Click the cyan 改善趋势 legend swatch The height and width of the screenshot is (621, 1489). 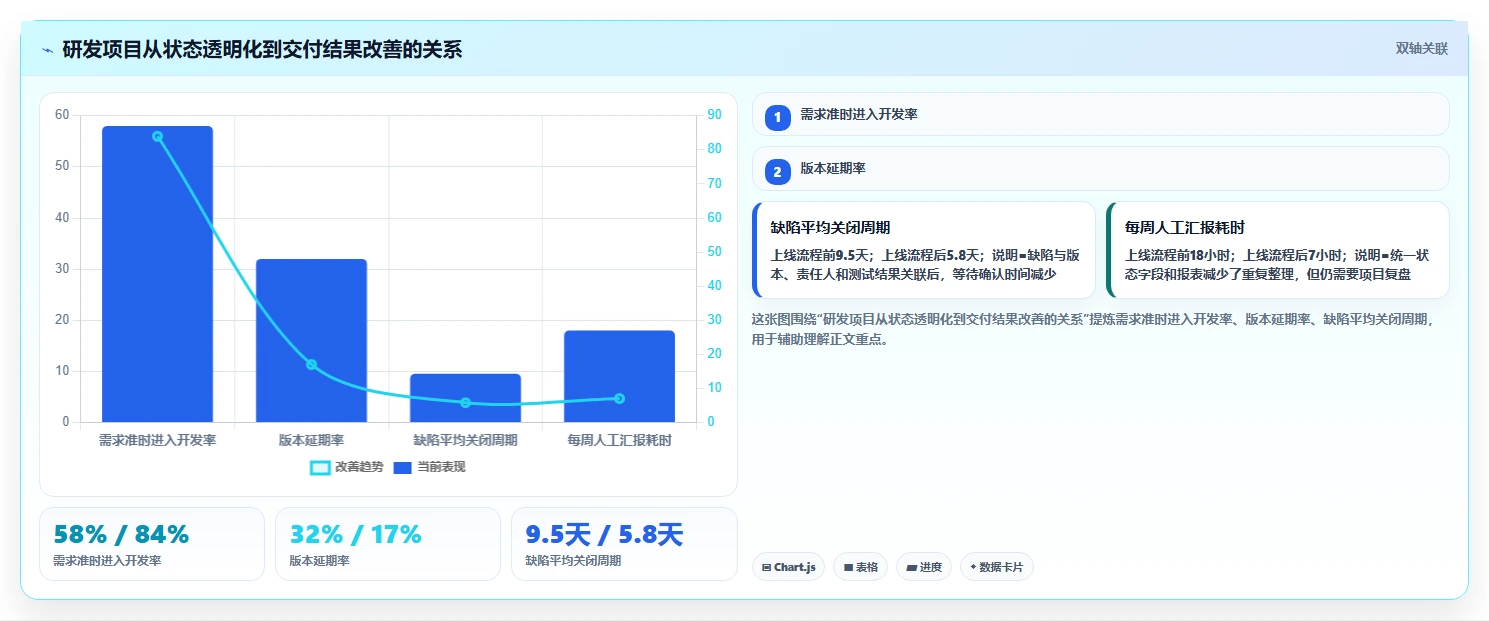(320, 468)
